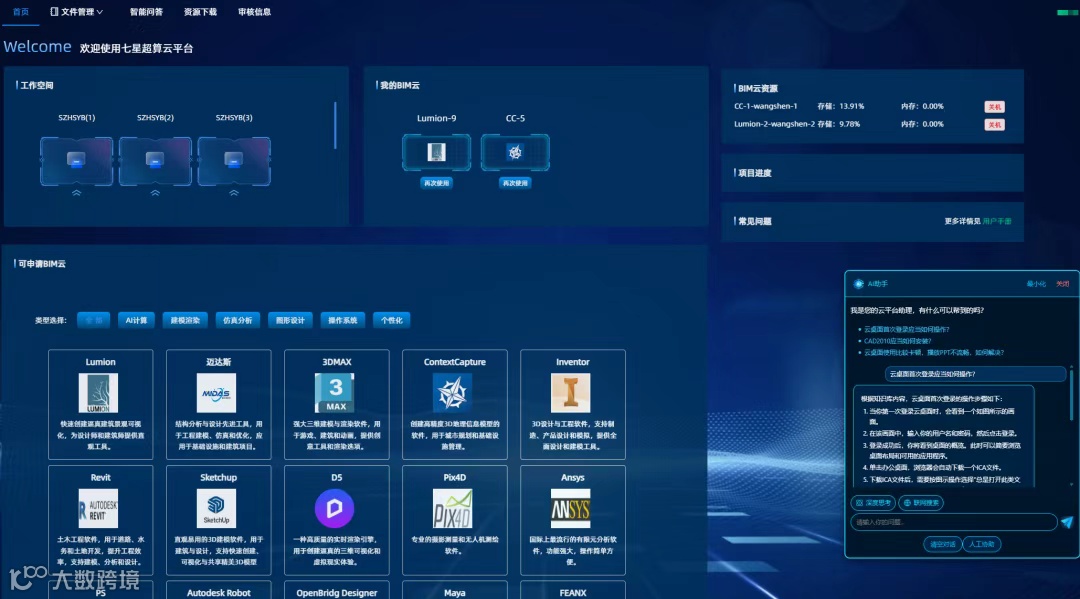The height and width of the screenshot is (599, 1080).
Task: Click the 工作空间 panel scrollbar
Action: (335, 125)
